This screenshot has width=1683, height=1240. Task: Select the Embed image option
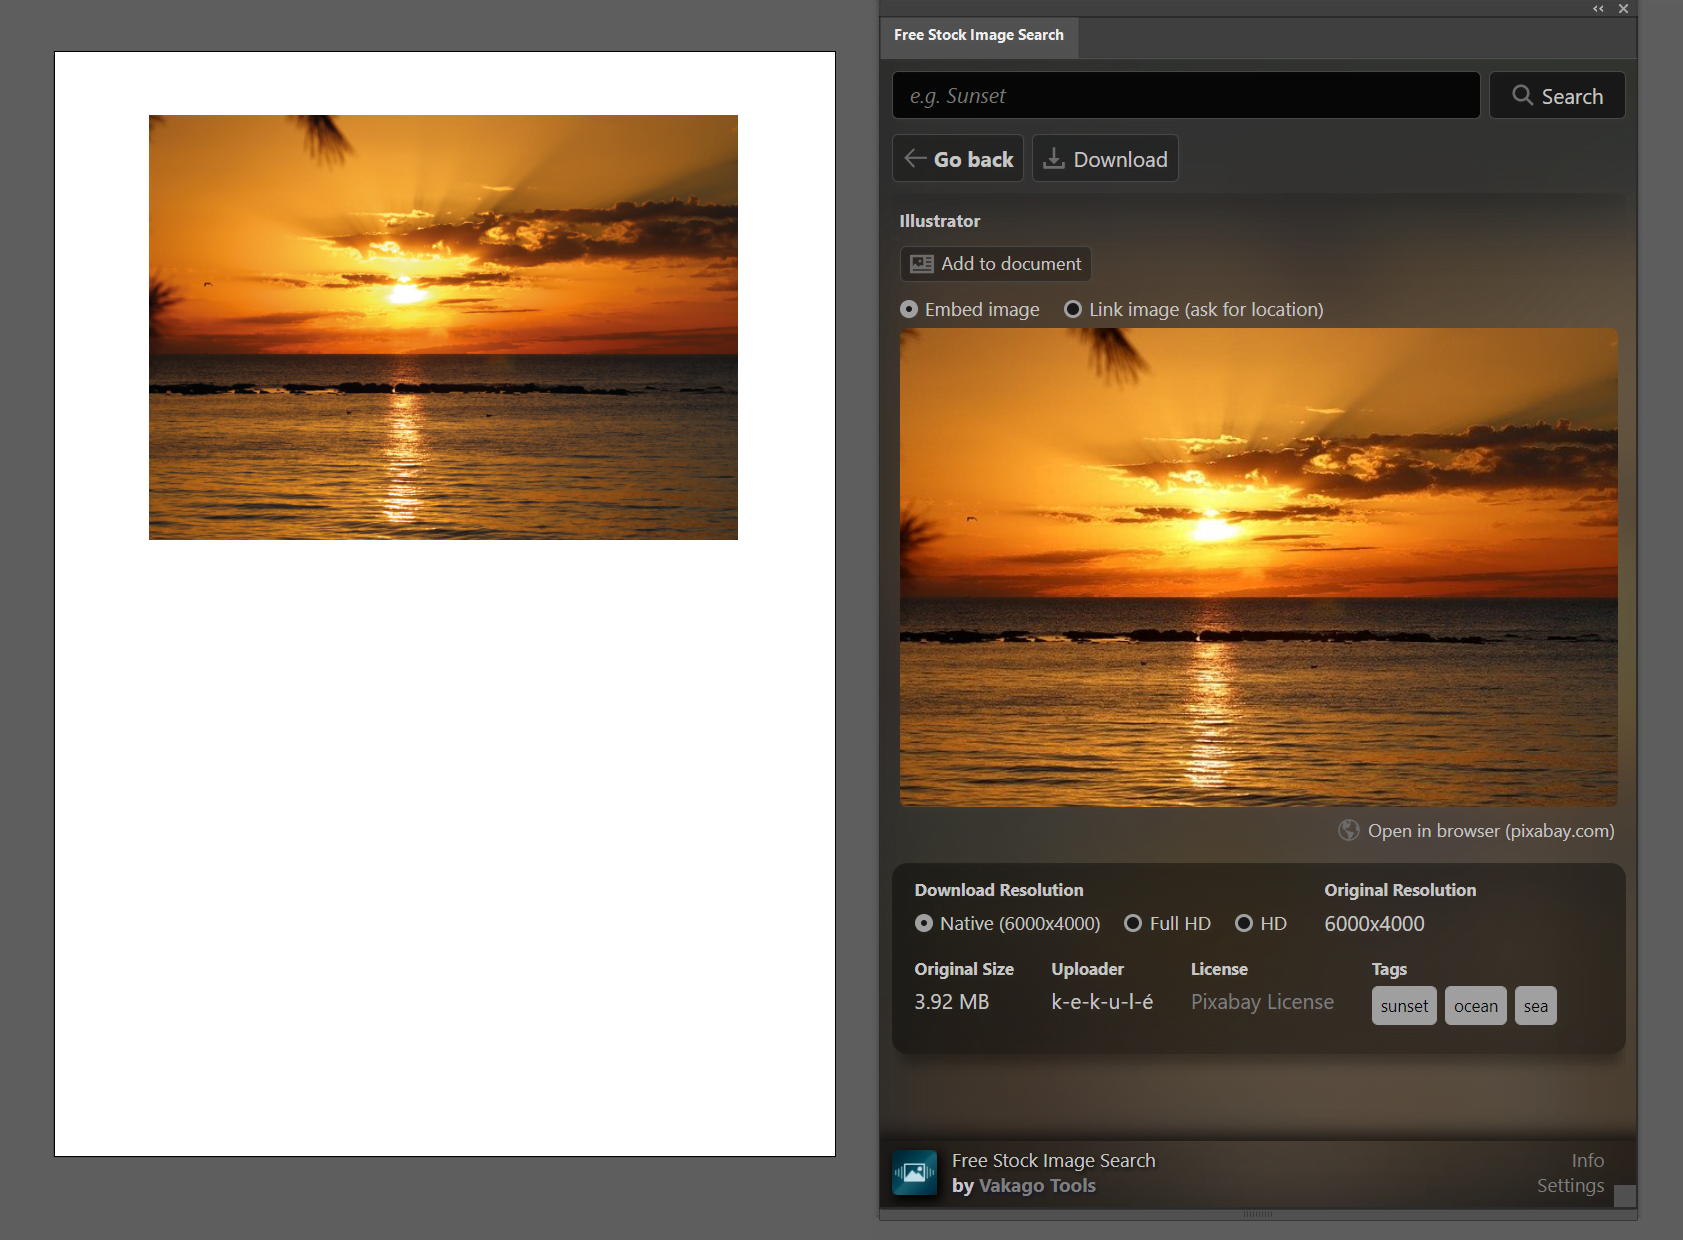pos(909,309)
